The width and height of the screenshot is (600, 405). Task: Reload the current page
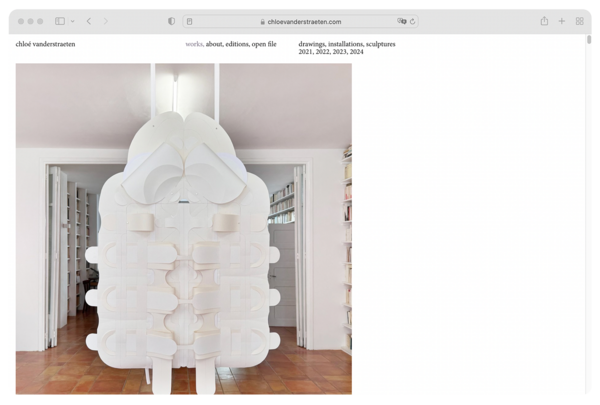pyautogui.click(x=412, y=21)
